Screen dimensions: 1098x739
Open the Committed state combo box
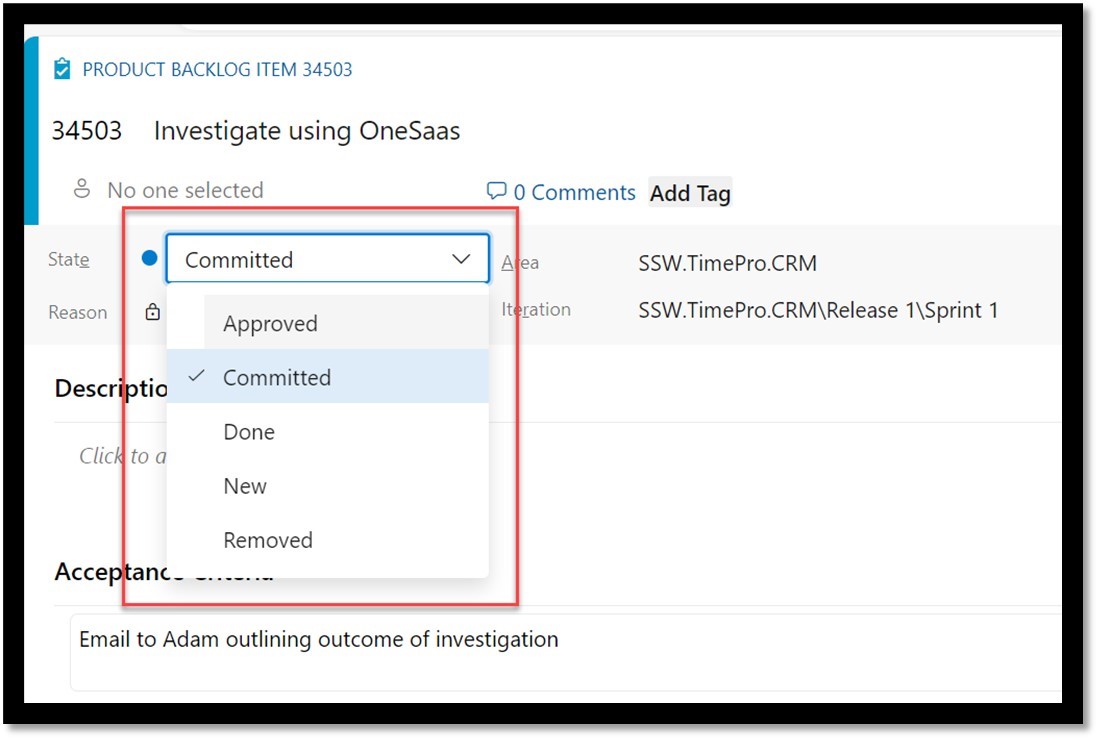click(x=310, y=260)
